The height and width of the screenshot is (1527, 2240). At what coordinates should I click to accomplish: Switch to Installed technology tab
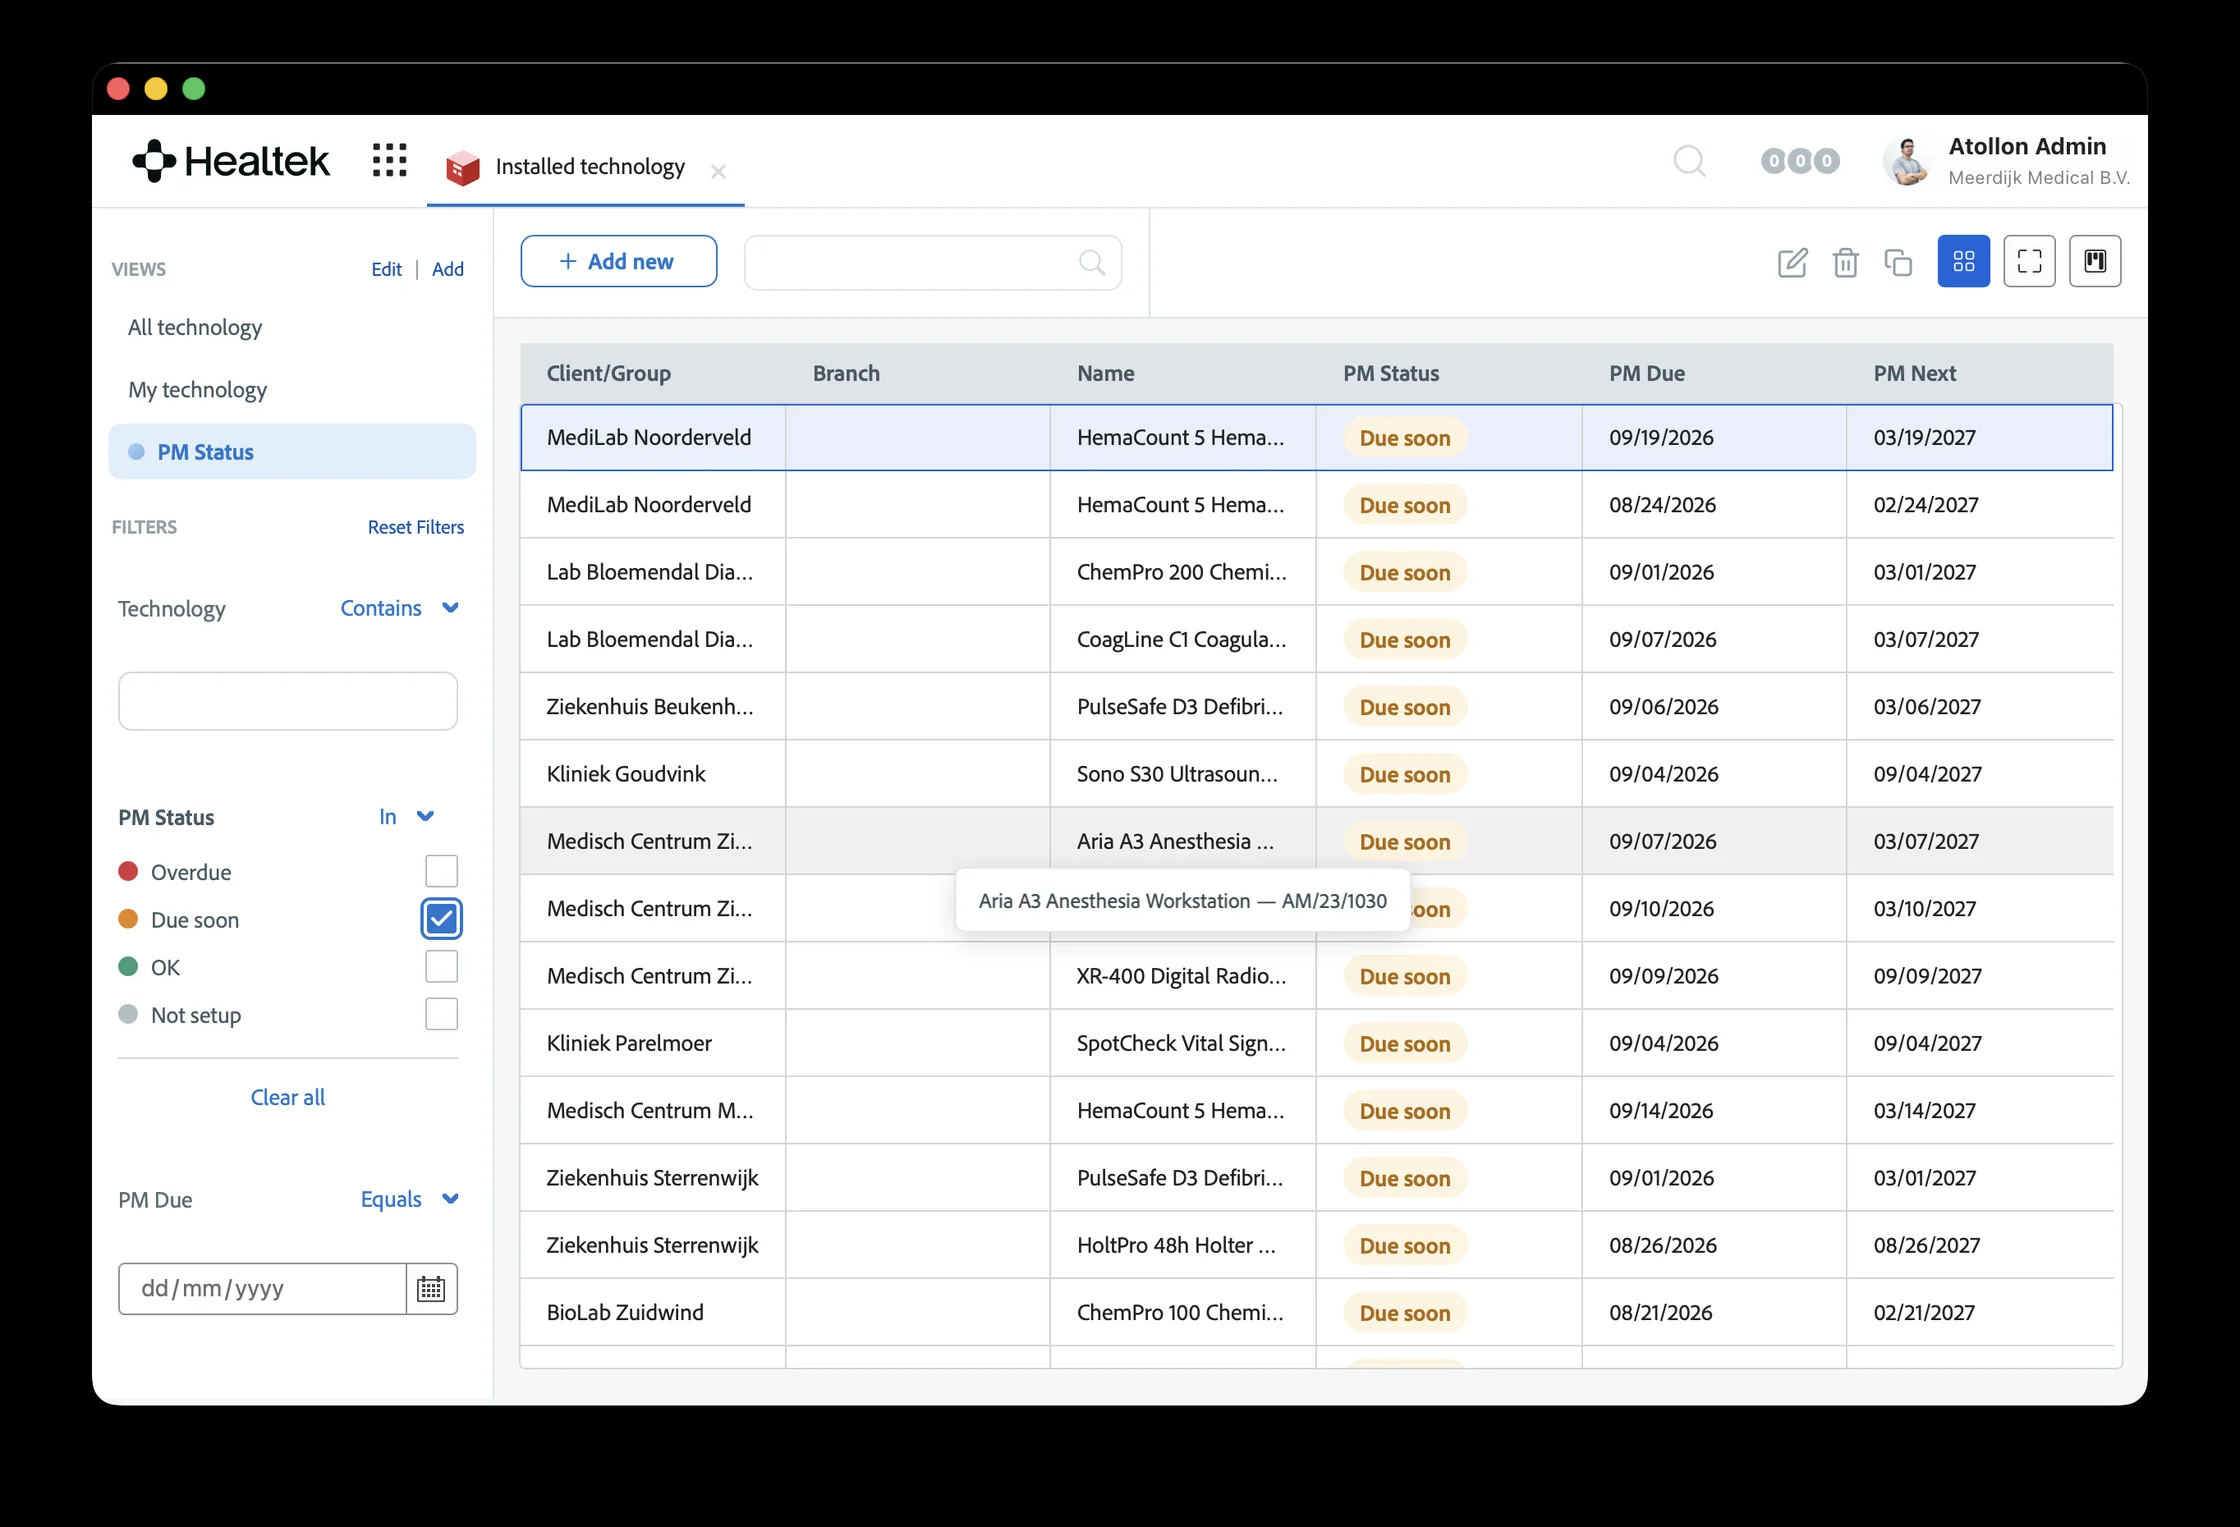[585, 166]
